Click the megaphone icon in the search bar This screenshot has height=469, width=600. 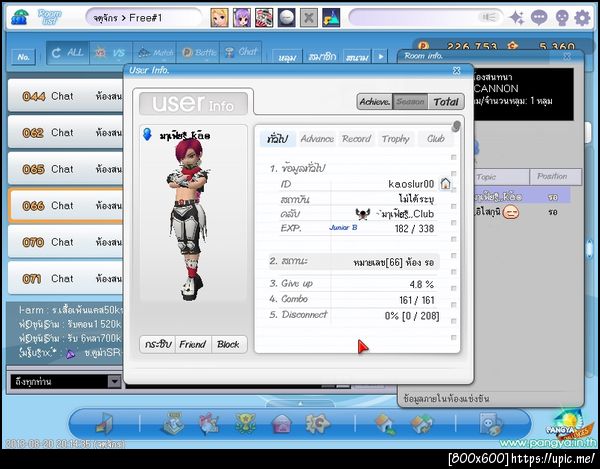pos(488,17)
